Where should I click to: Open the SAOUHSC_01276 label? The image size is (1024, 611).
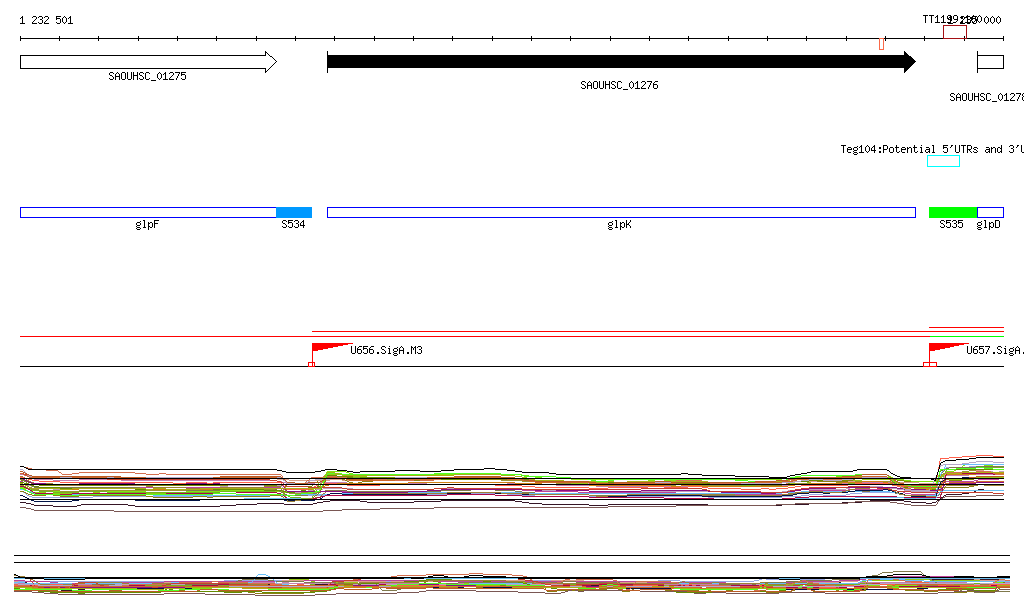click(x=619, y=86)
